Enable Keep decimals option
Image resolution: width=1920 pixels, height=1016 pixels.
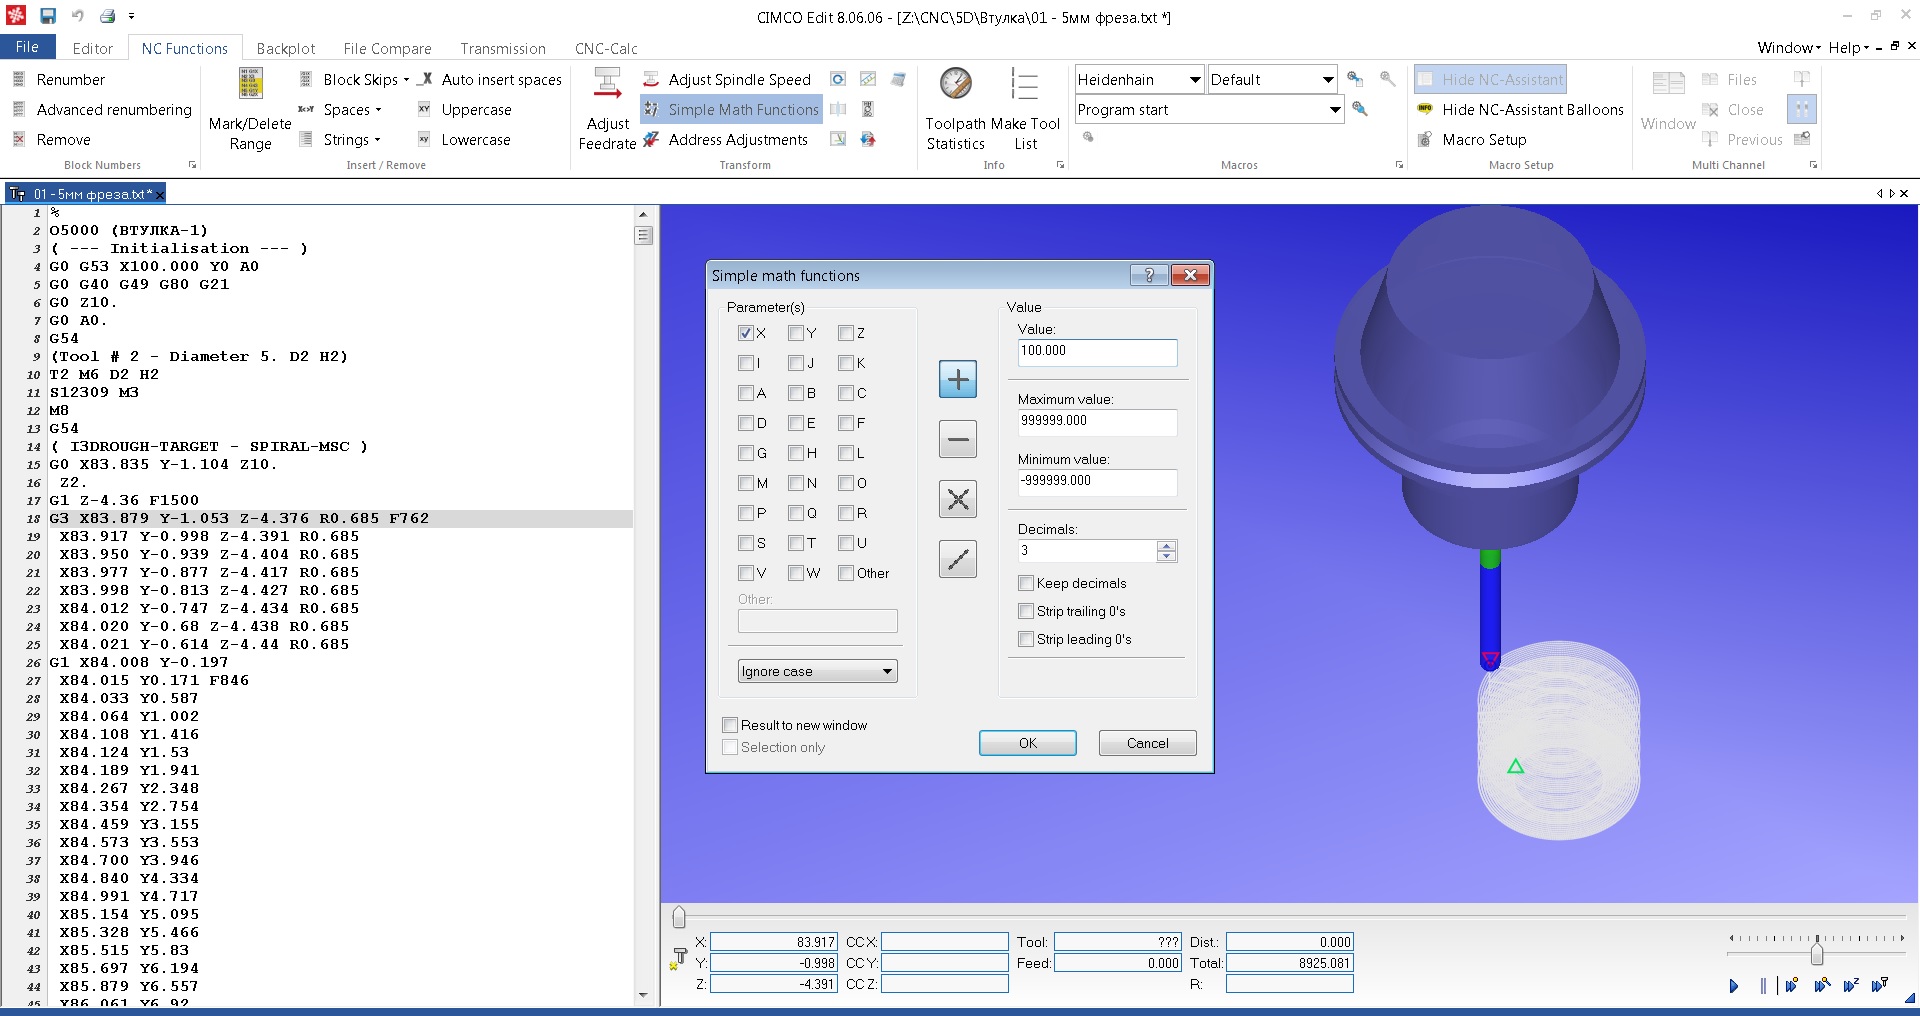tap(1025, 583)
